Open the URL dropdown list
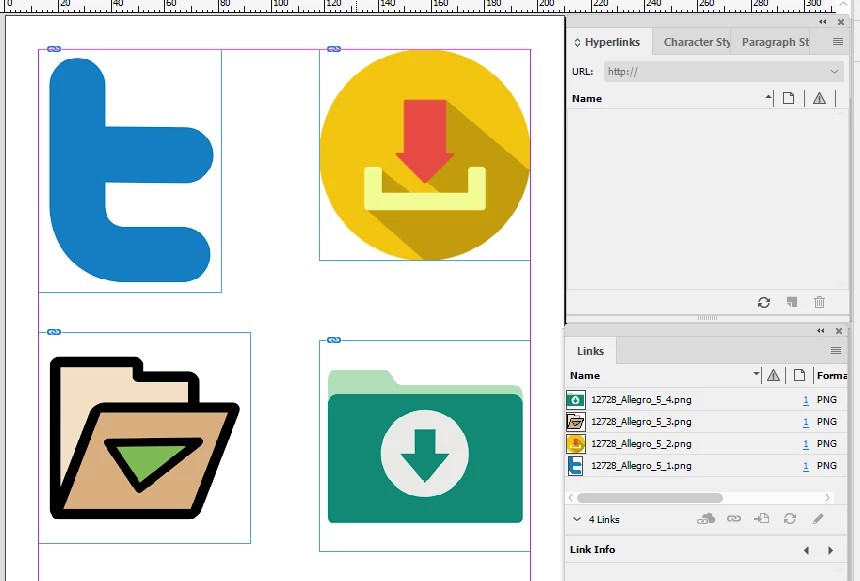 click(834, 71)
